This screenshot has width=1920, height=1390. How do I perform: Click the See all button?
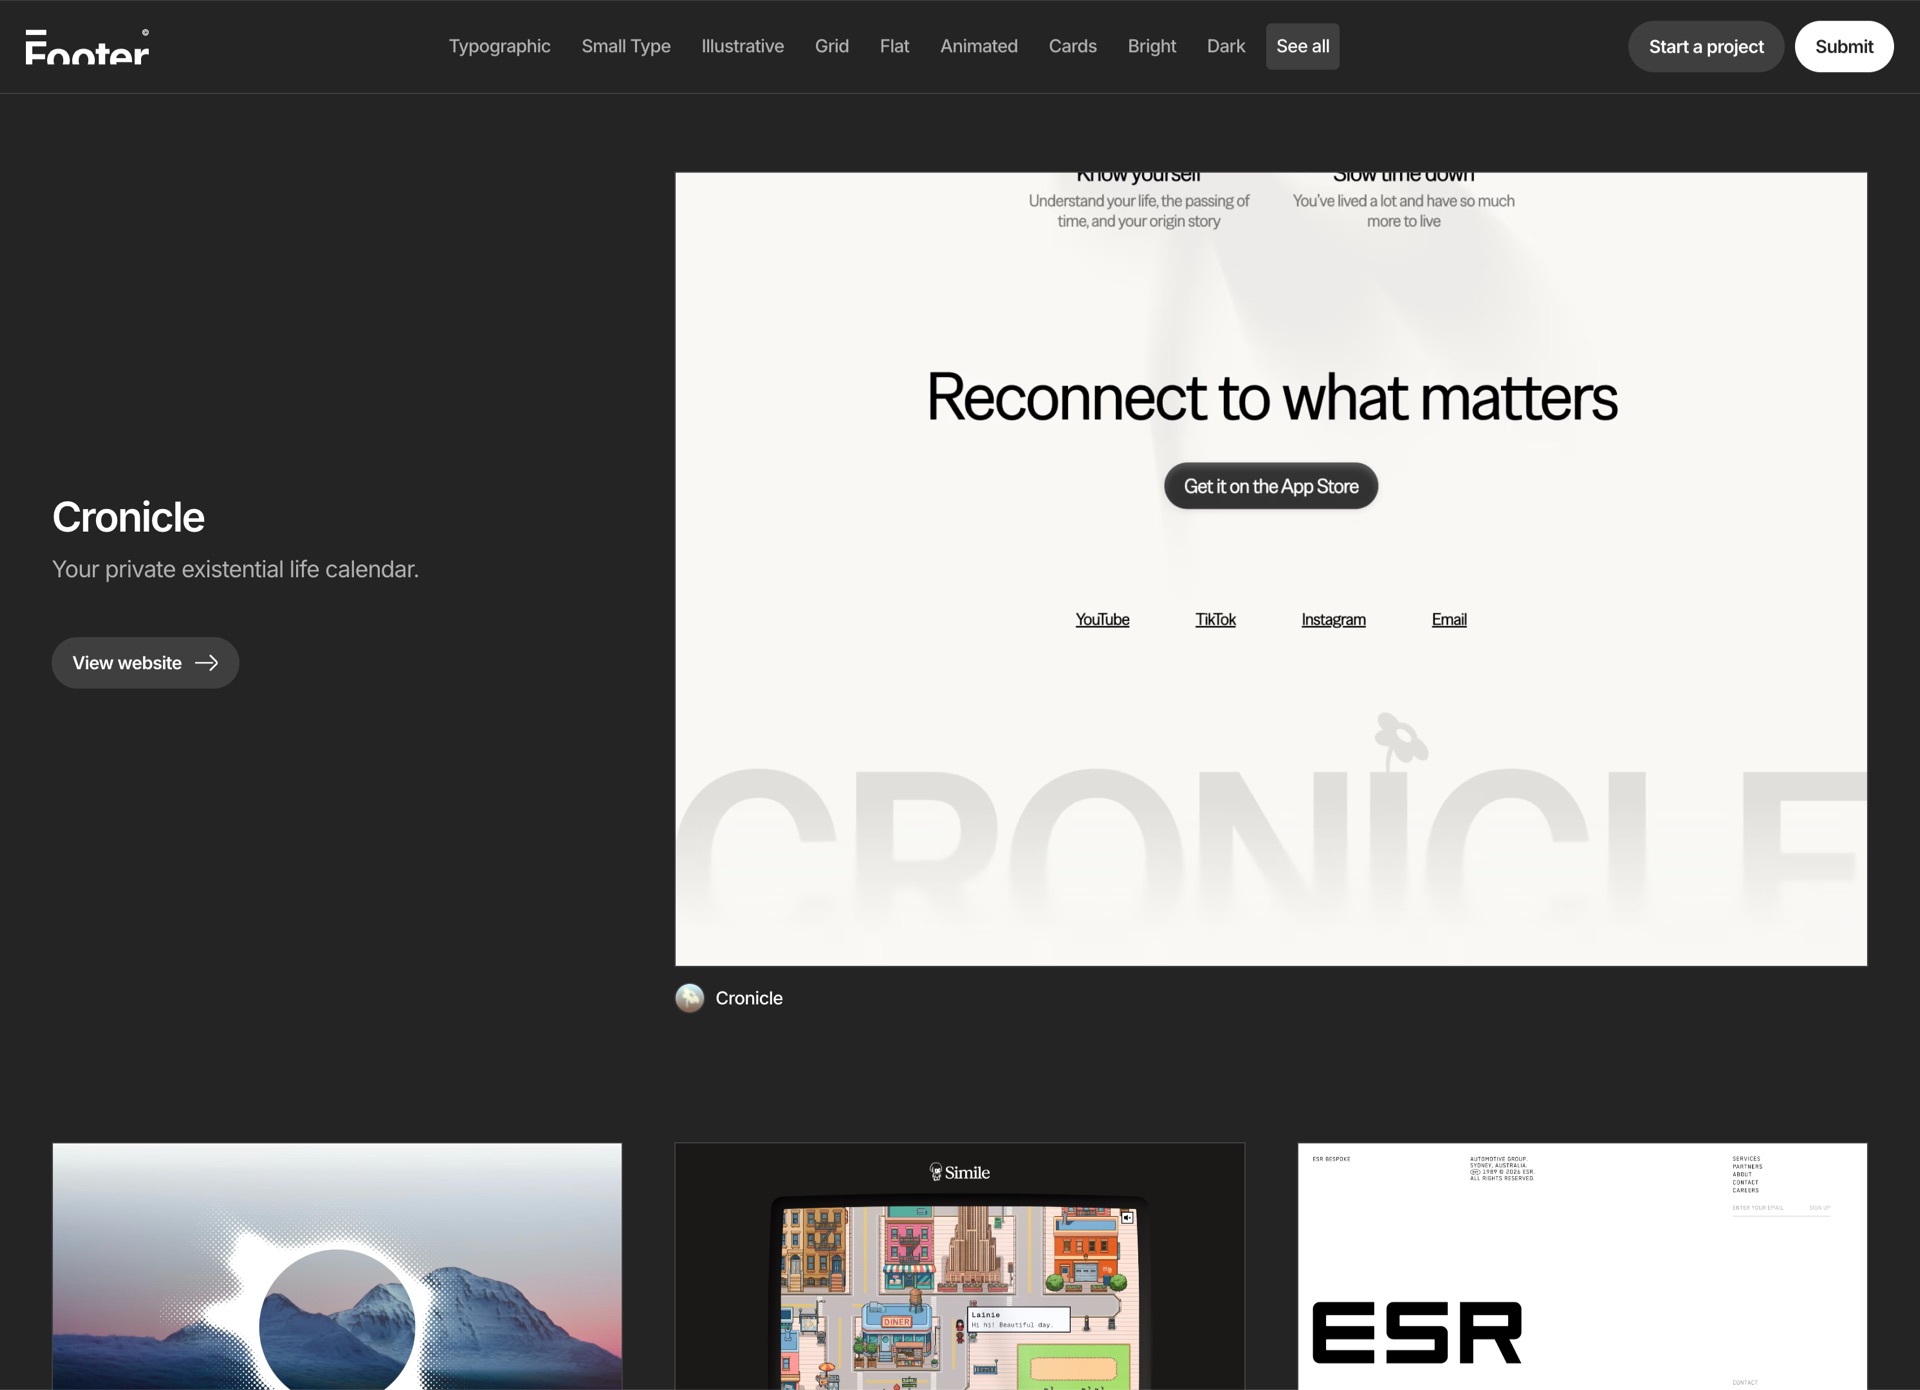[1302, 46]
